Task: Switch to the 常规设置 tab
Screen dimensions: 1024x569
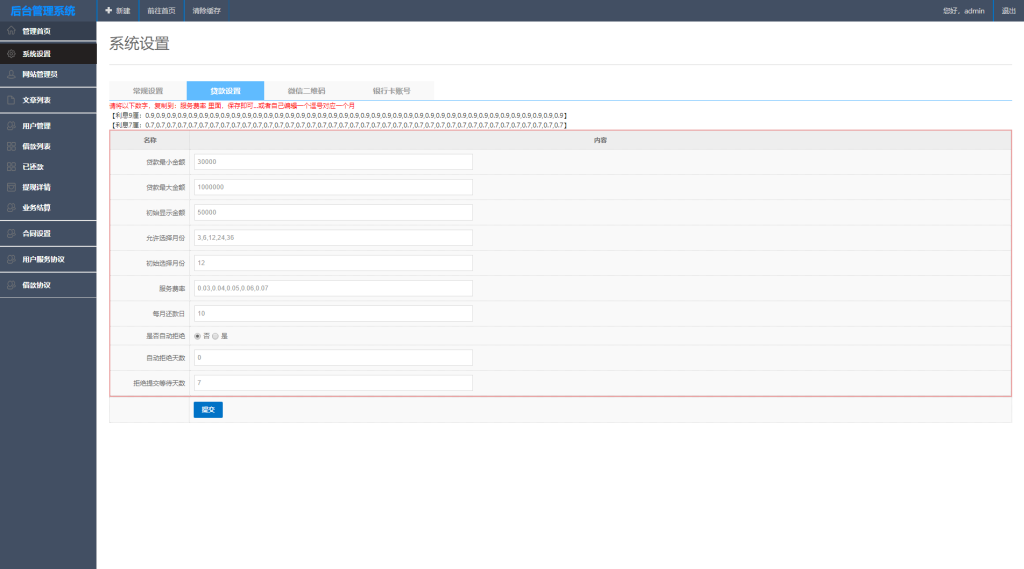Action: [148, 91]
